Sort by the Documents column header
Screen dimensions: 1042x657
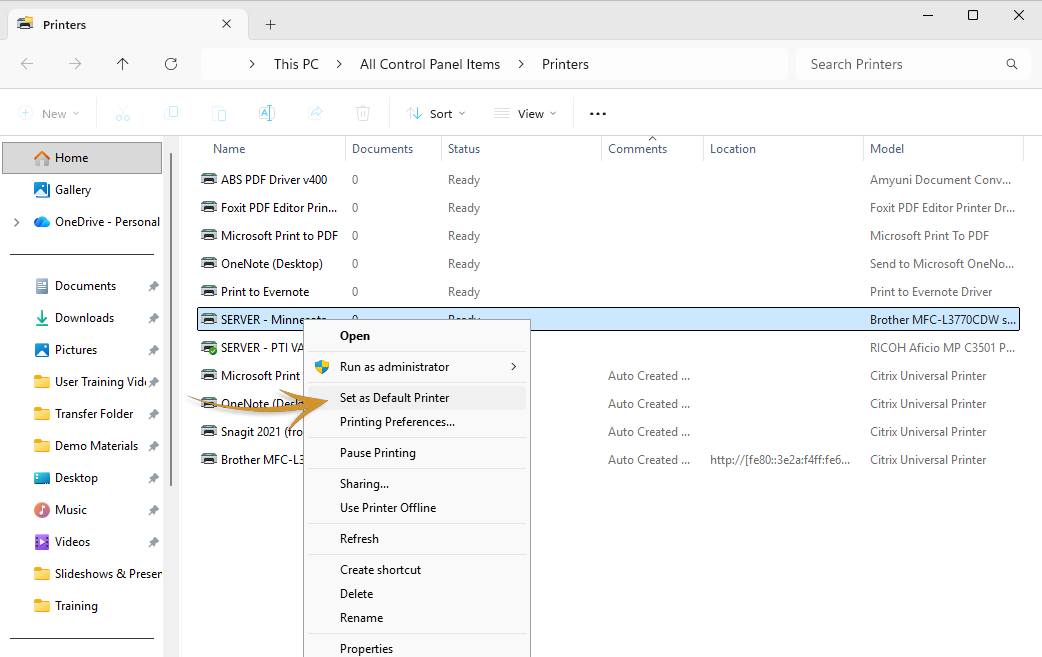tap(382, 149)
